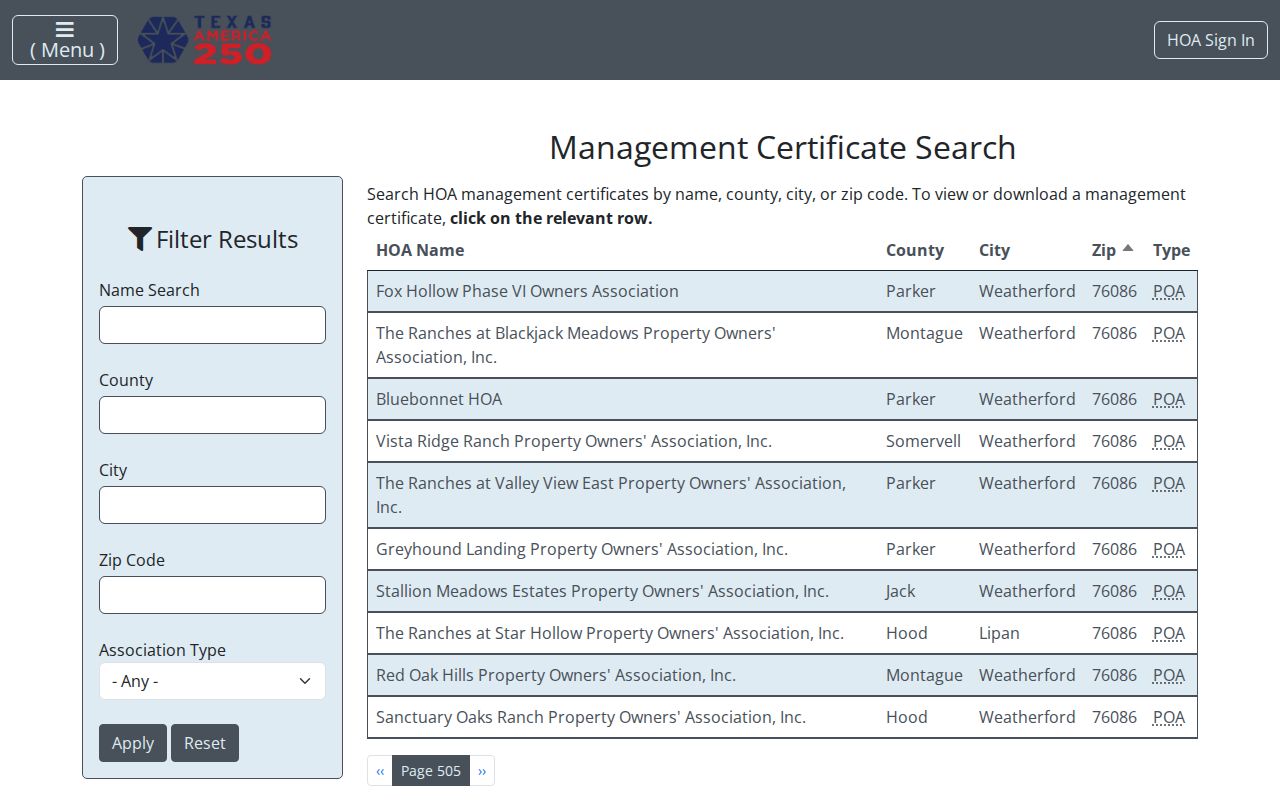The image size is (1280, 800).
Task: Focus the Name Search input field
Action: (212, 325)
